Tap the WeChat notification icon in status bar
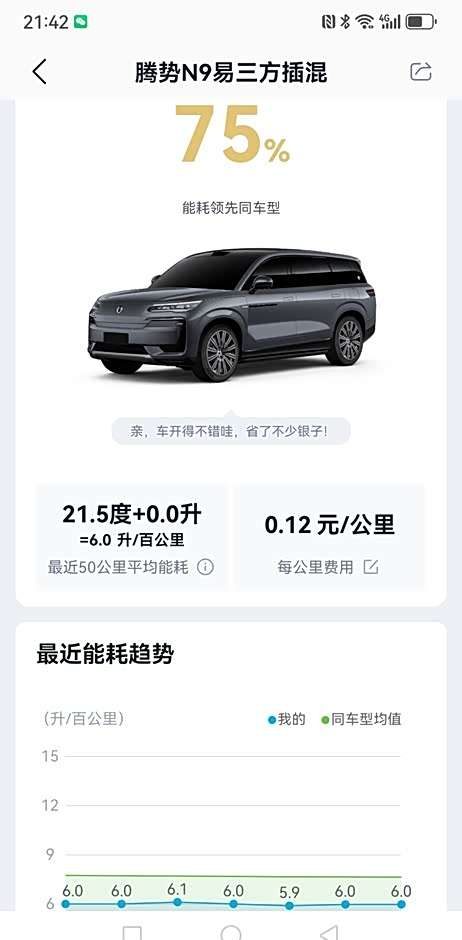462x940 pixels. point(81,22)
